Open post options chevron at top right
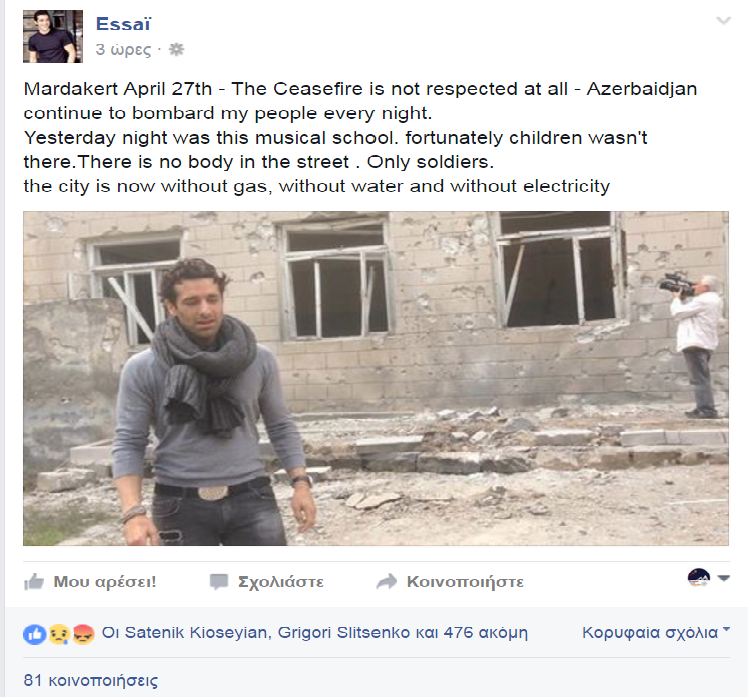 (723, 21)
